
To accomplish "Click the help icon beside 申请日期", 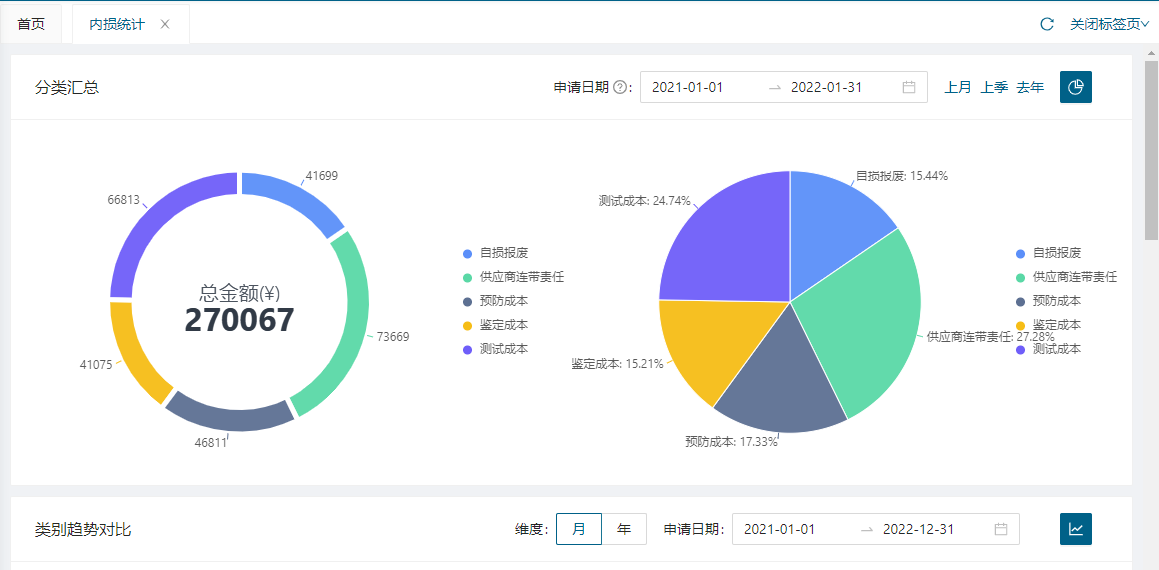I will [x=620, y=88].
